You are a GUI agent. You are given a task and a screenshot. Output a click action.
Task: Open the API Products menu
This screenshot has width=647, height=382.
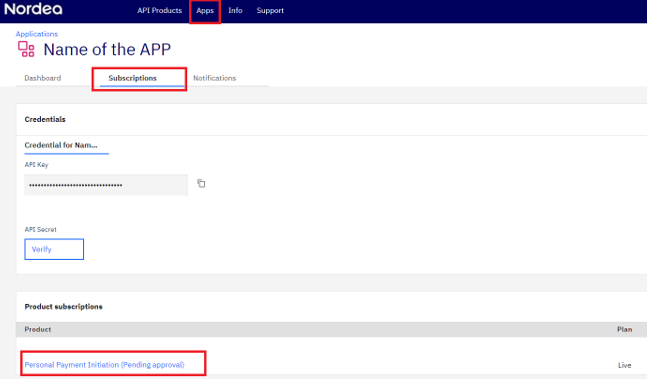[159, 10]
